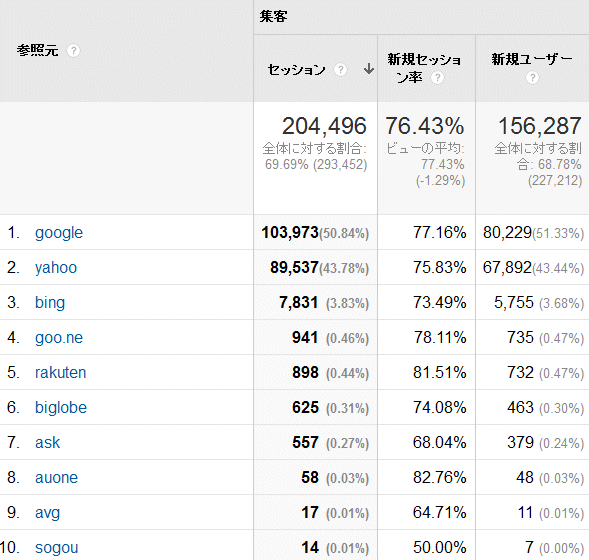Screen dimensions: 589x560
Task: Select sogou new users value 7
Action: tap(529, 547)
